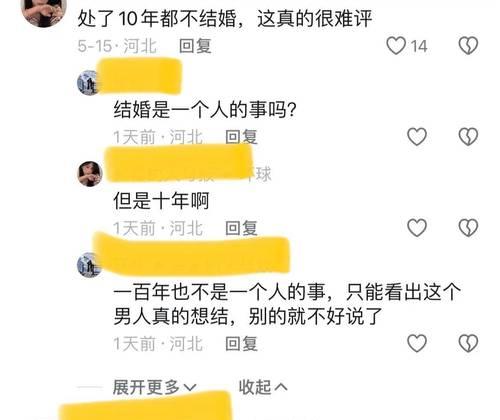Open avatar beside '结婚是一个人的事吗?' reply
Image resolution: width=500 pixels, height=420 pixels.
coord(88,83)
